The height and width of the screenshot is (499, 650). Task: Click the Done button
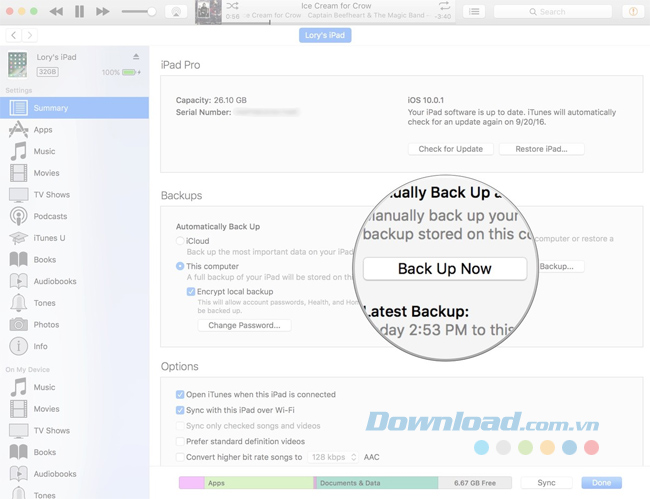tap(601, 483)
